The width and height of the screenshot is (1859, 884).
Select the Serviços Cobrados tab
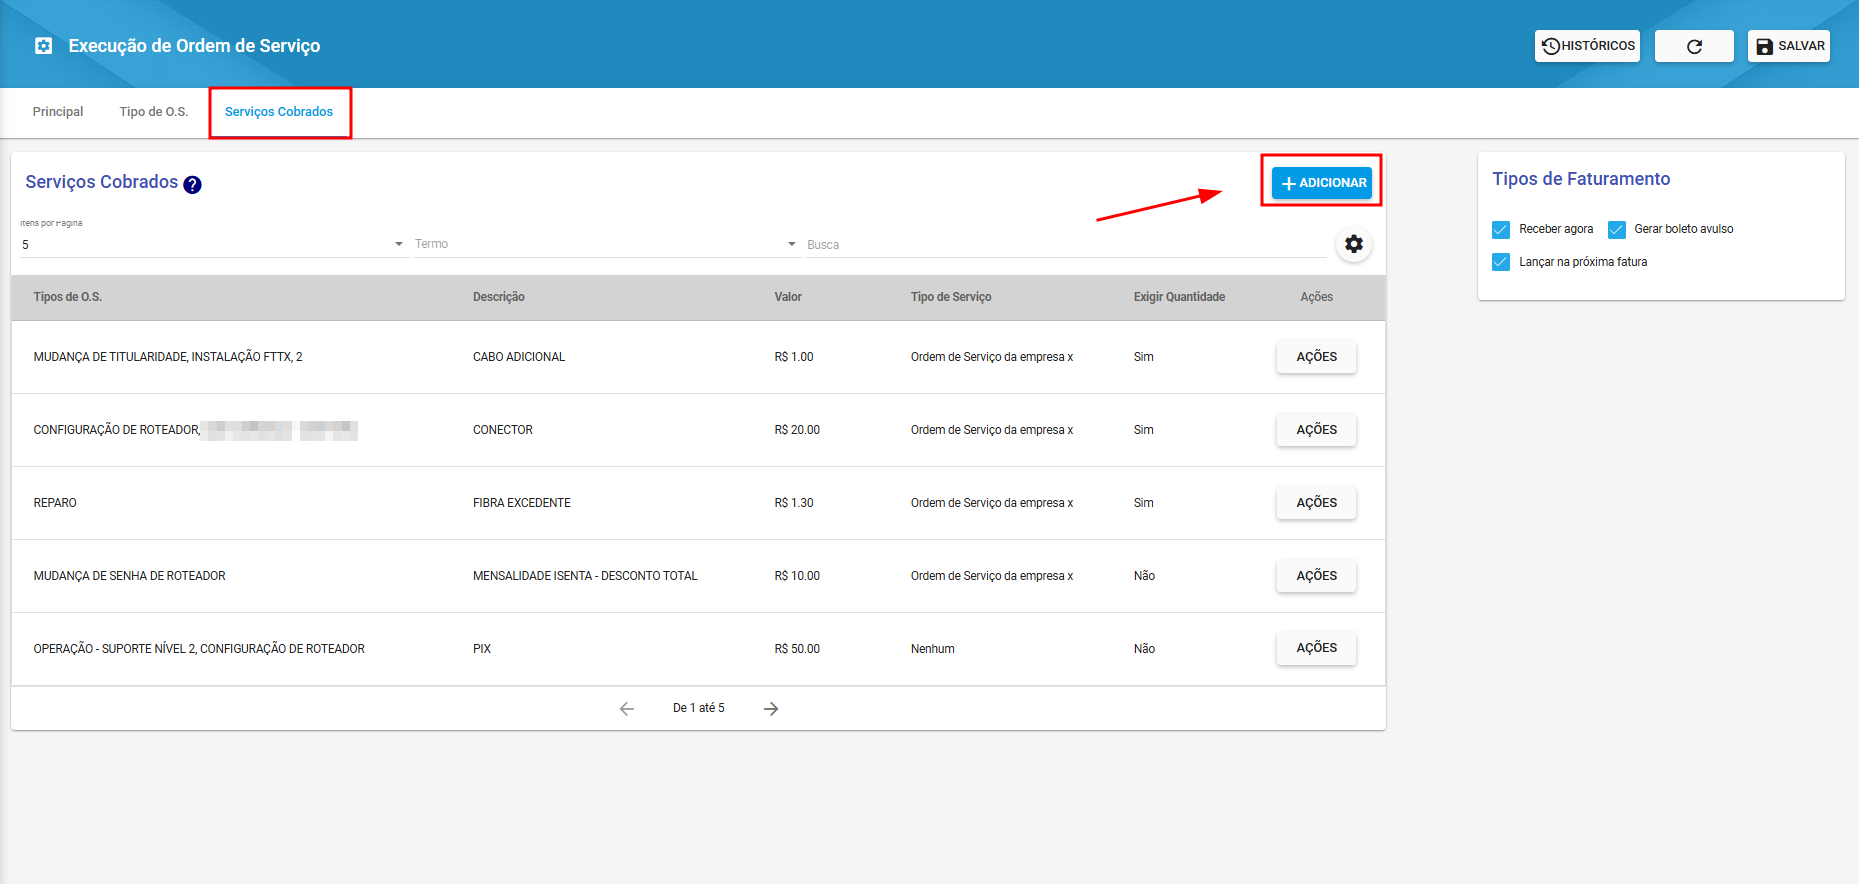[279, 112]
